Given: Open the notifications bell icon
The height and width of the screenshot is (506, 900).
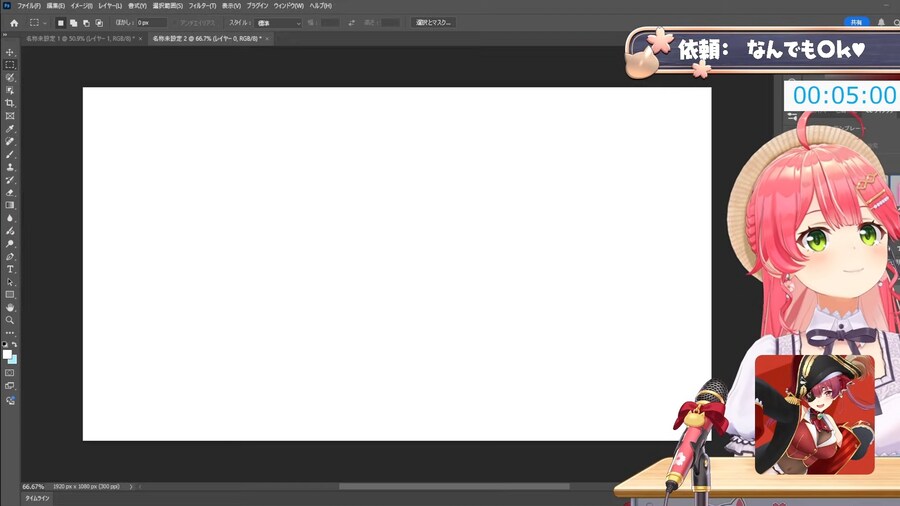Looking at the screenshot, I should coord(881,22).
